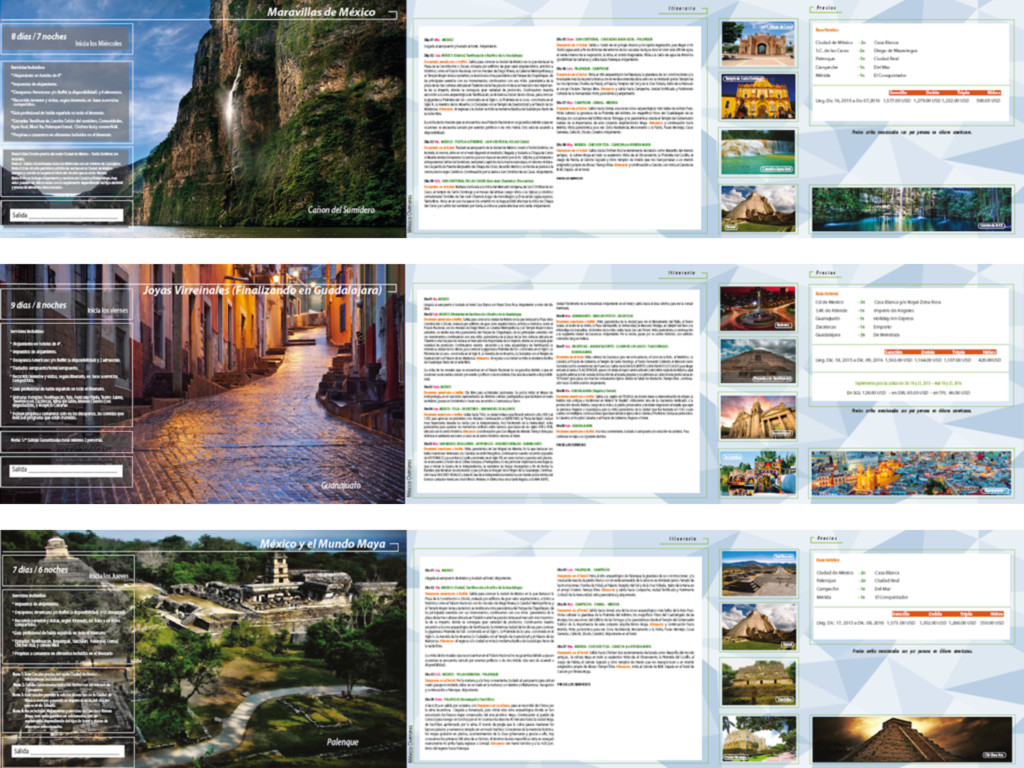
Task: Open the brick arch gateway thumbnail
Action: pos(758,44)
